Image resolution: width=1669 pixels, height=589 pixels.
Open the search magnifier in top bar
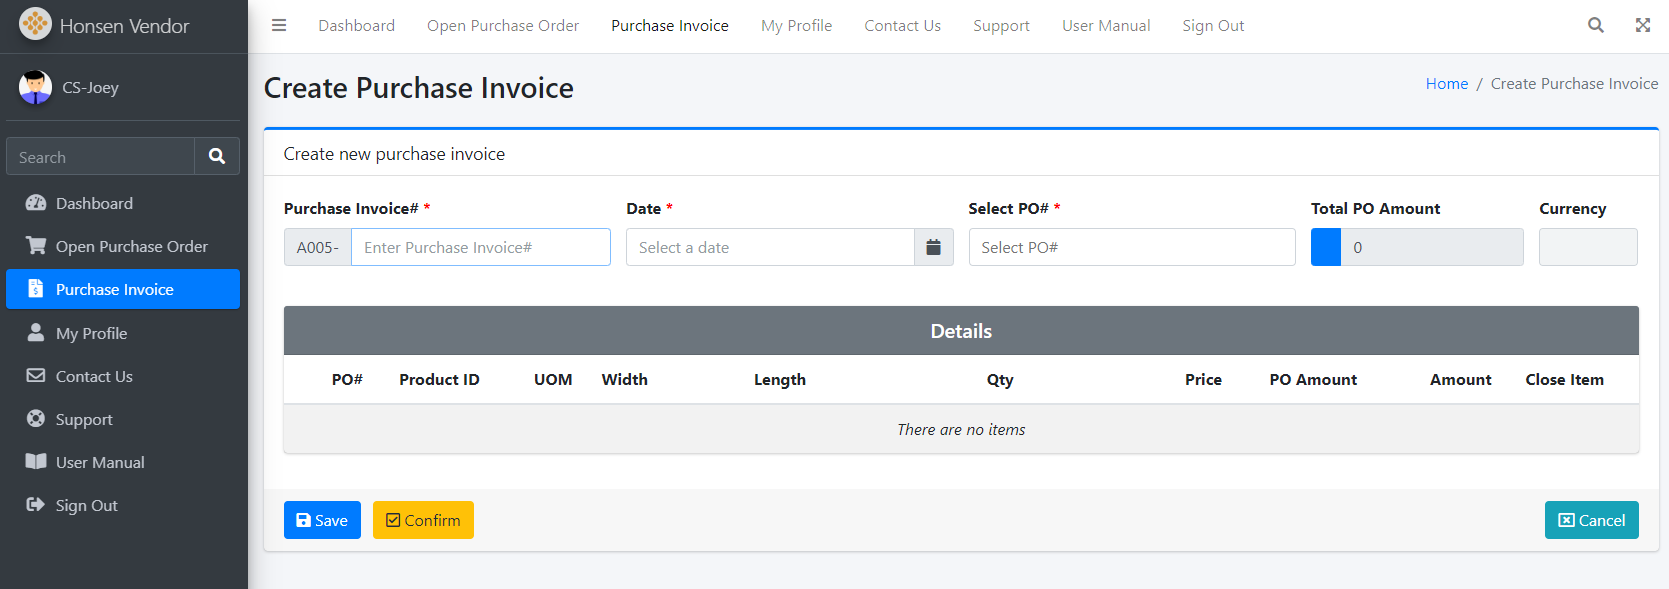coord(1595,26)
